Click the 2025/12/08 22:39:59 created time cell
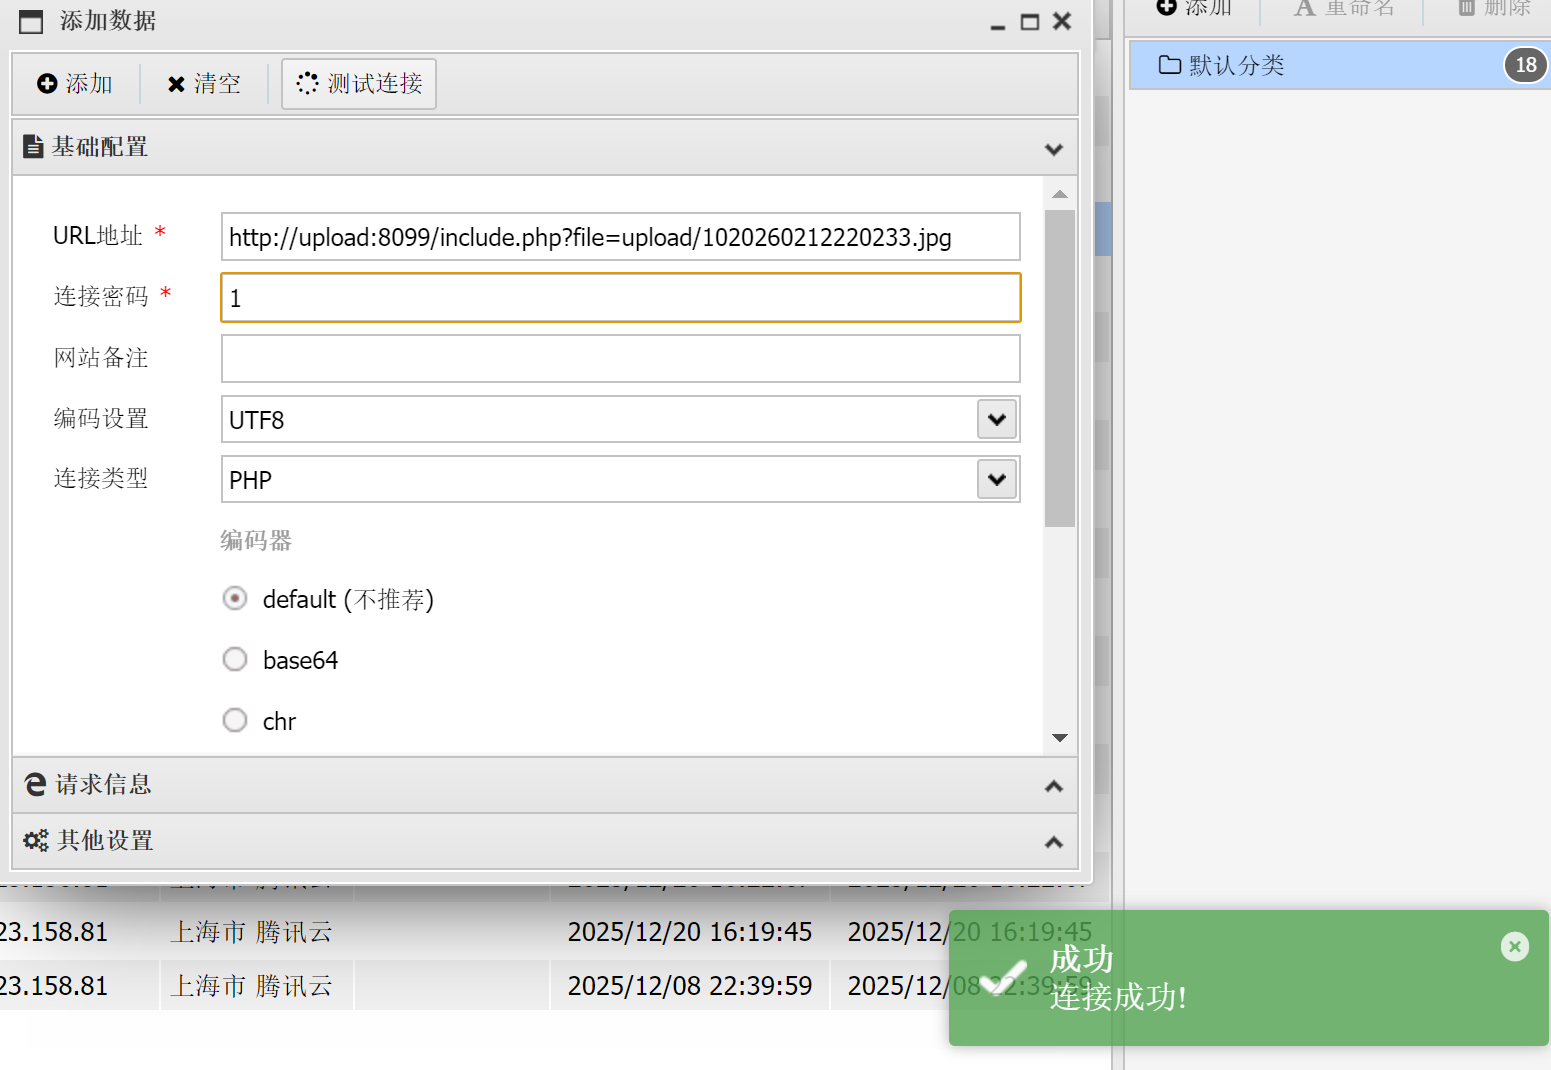 (690, 986)
